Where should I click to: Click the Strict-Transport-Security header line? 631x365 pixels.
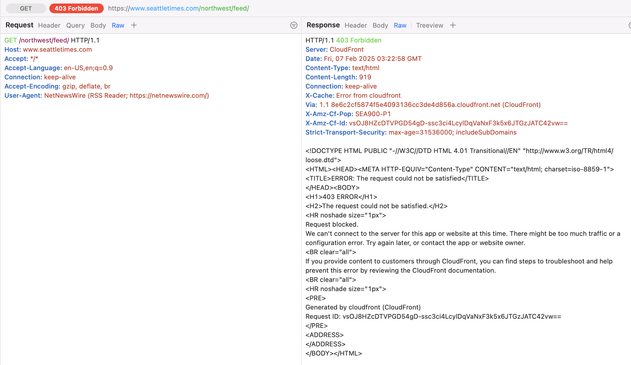[x=411, y=133]
